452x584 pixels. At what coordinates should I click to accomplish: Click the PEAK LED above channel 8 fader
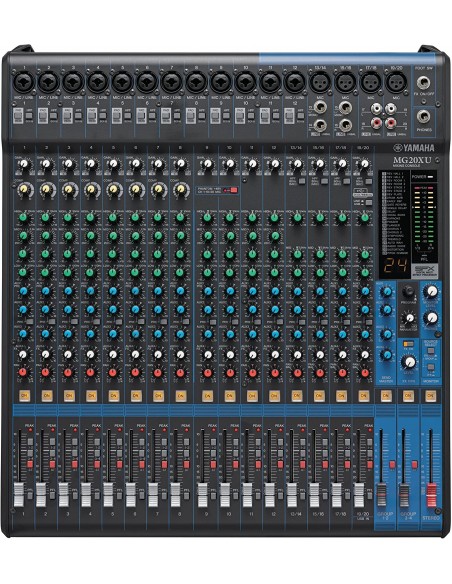click(x=187, y=430)
